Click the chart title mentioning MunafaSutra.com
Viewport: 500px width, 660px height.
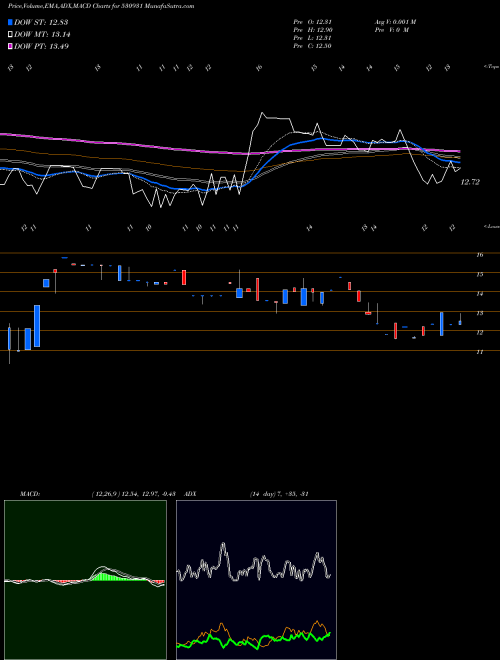point(101,6)
